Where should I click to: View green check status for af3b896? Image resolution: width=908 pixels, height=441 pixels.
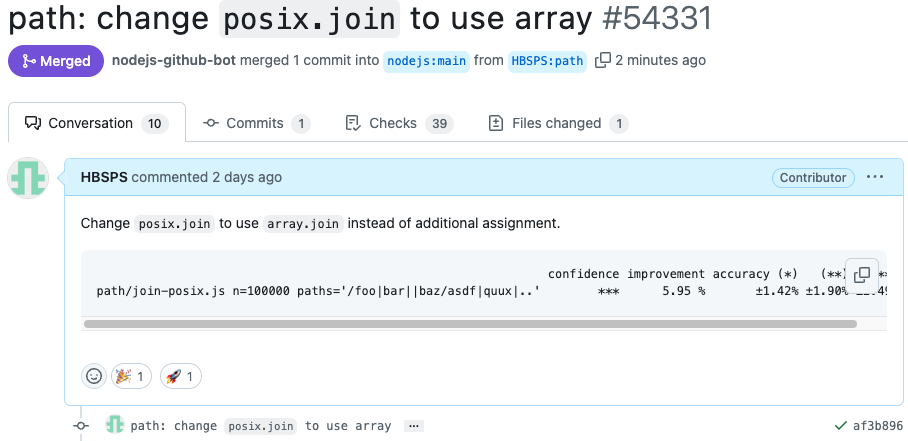click(841, 426)
